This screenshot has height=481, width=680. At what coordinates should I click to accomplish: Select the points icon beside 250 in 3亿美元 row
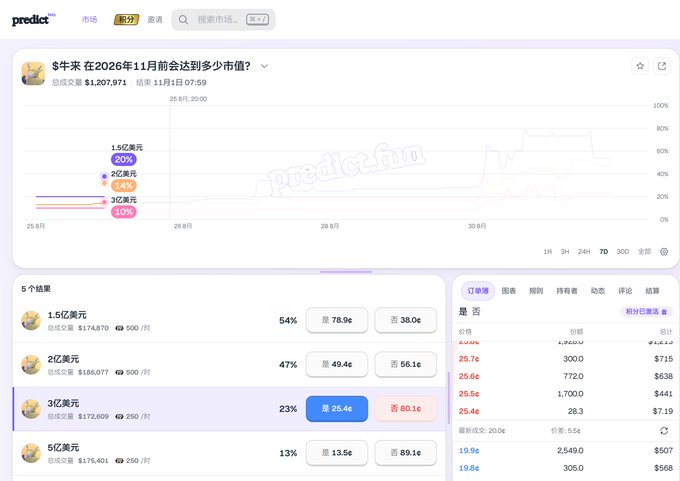pyautogui.click(x=119, y=417)
